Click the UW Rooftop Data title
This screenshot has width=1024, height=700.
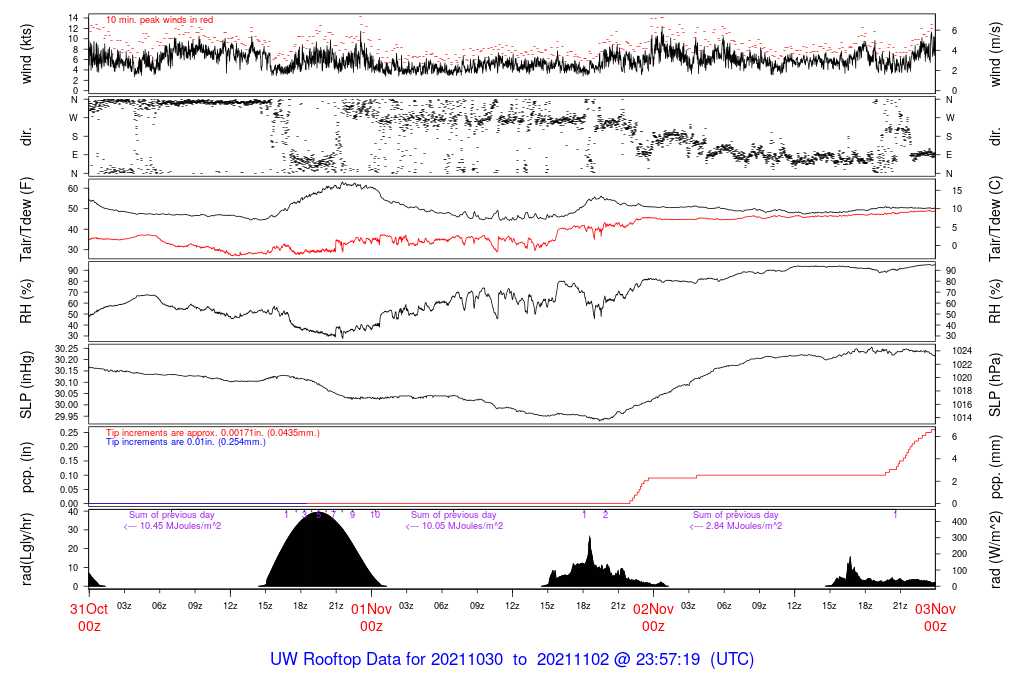point(511,660)
